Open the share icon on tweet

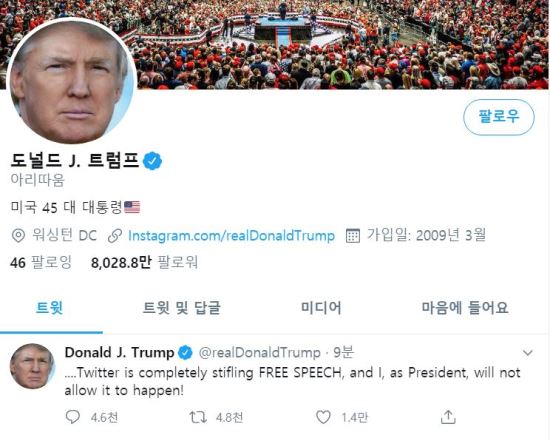click(x=448, y=417)
